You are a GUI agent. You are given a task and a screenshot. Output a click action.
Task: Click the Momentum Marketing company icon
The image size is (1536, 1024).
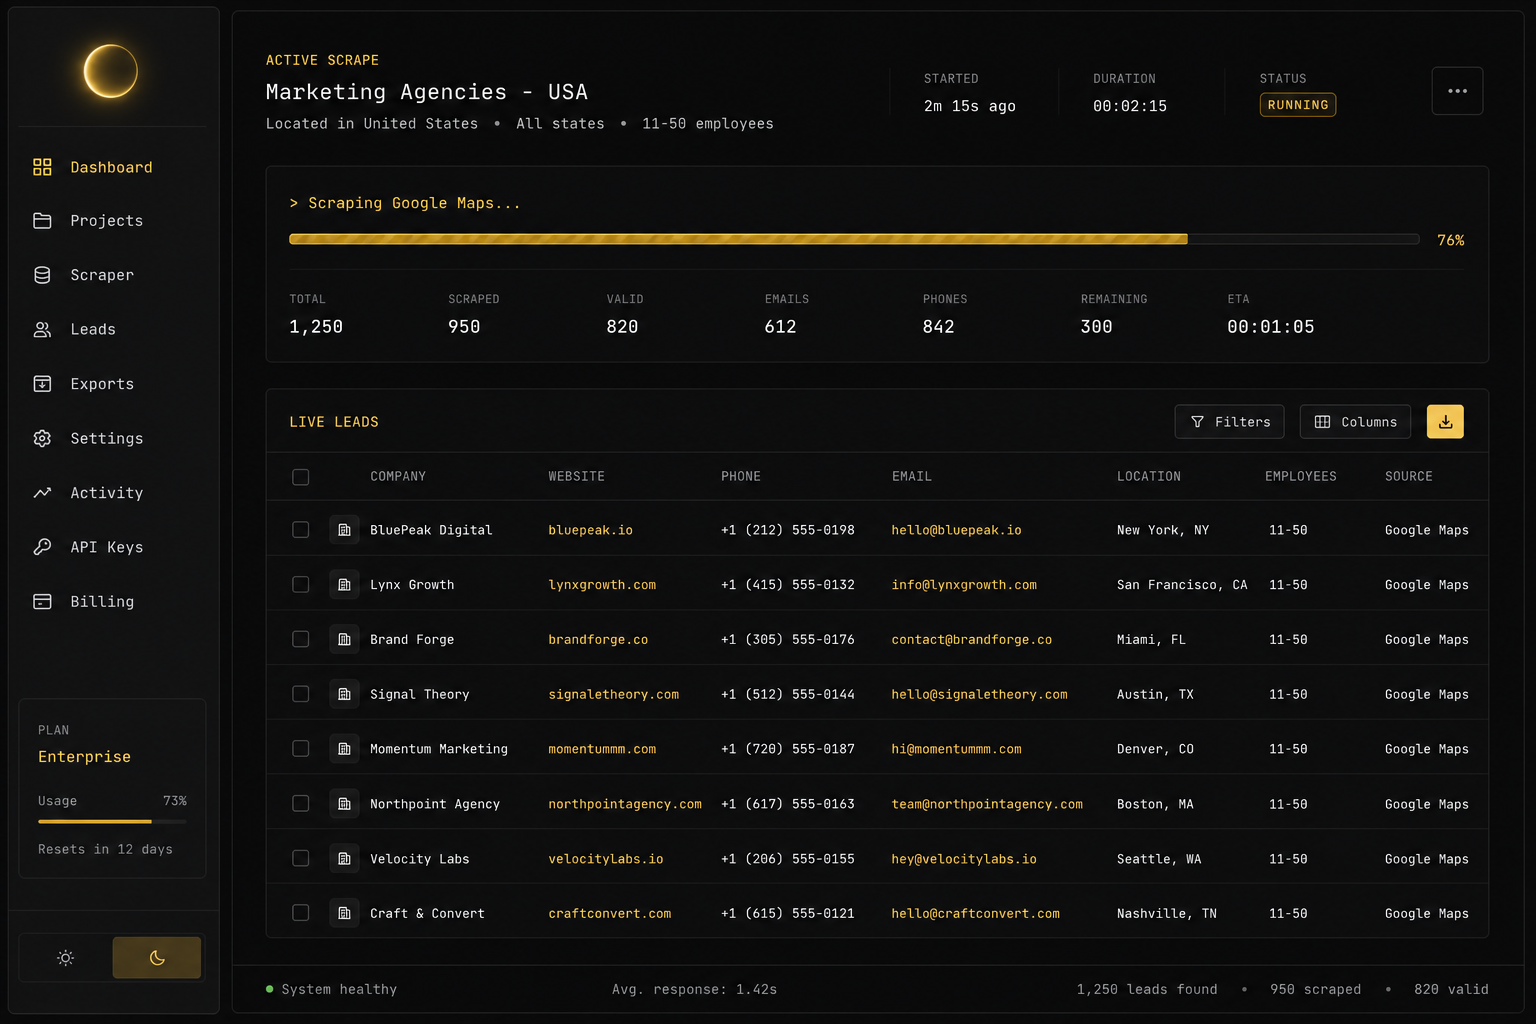[x=344, y=749]
